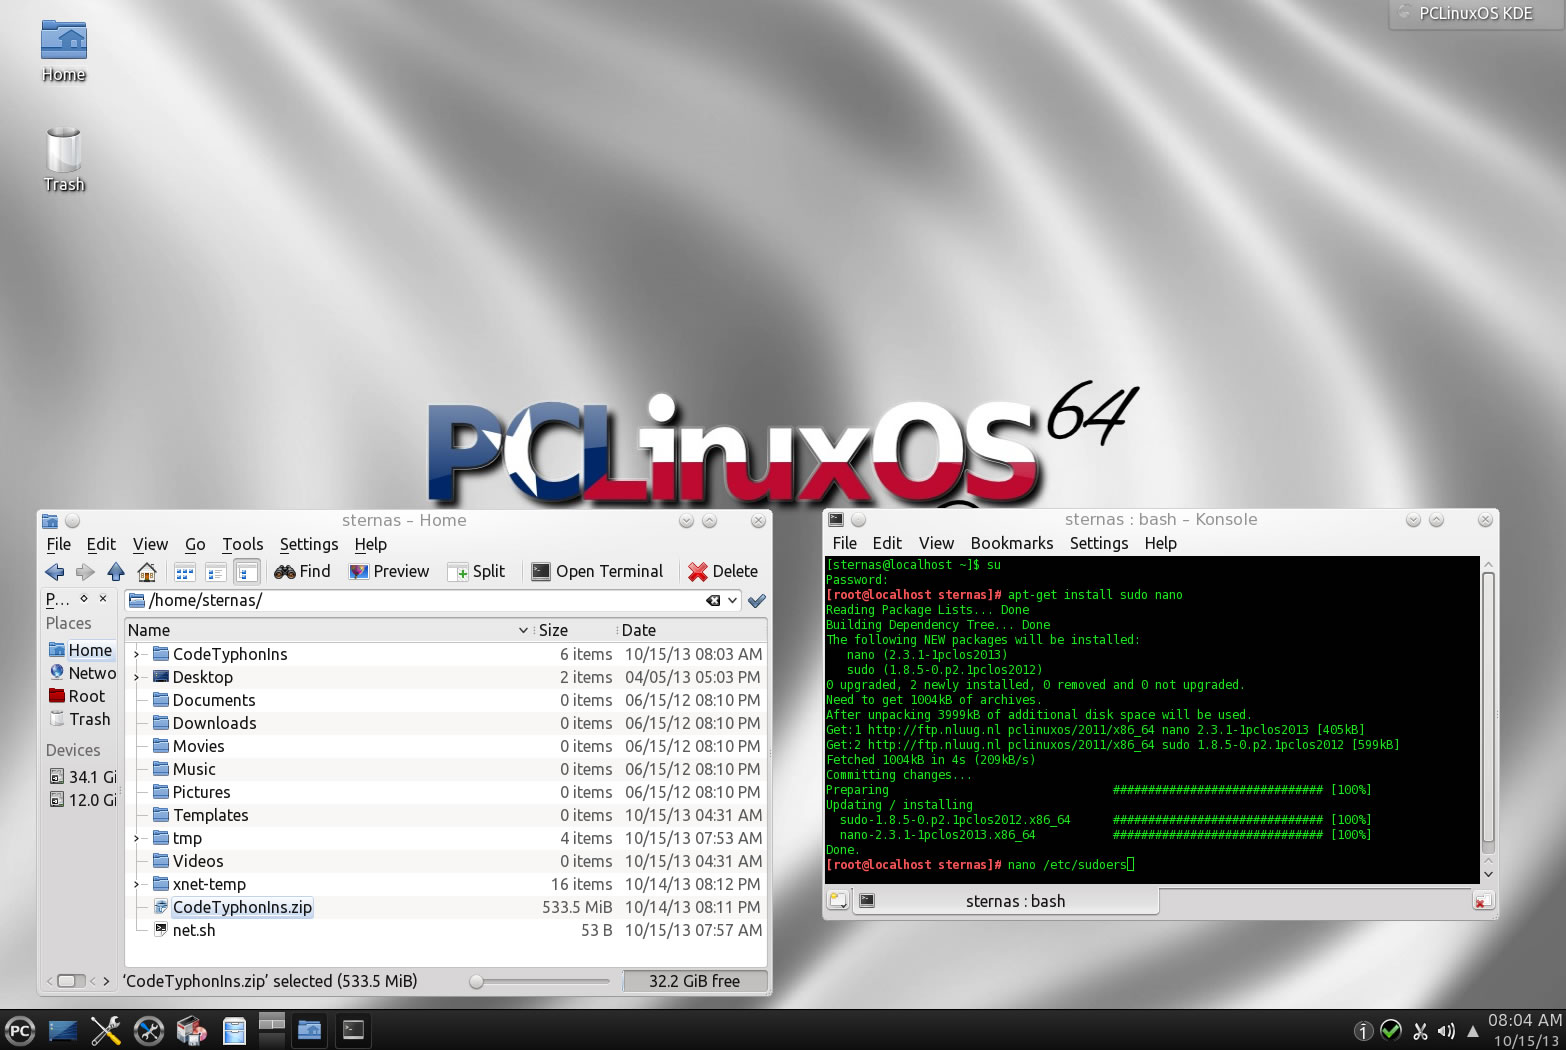1566x1050 pixels.
Task: Expand the CodeTyphonIns folder
Action: tap(137, 654)
